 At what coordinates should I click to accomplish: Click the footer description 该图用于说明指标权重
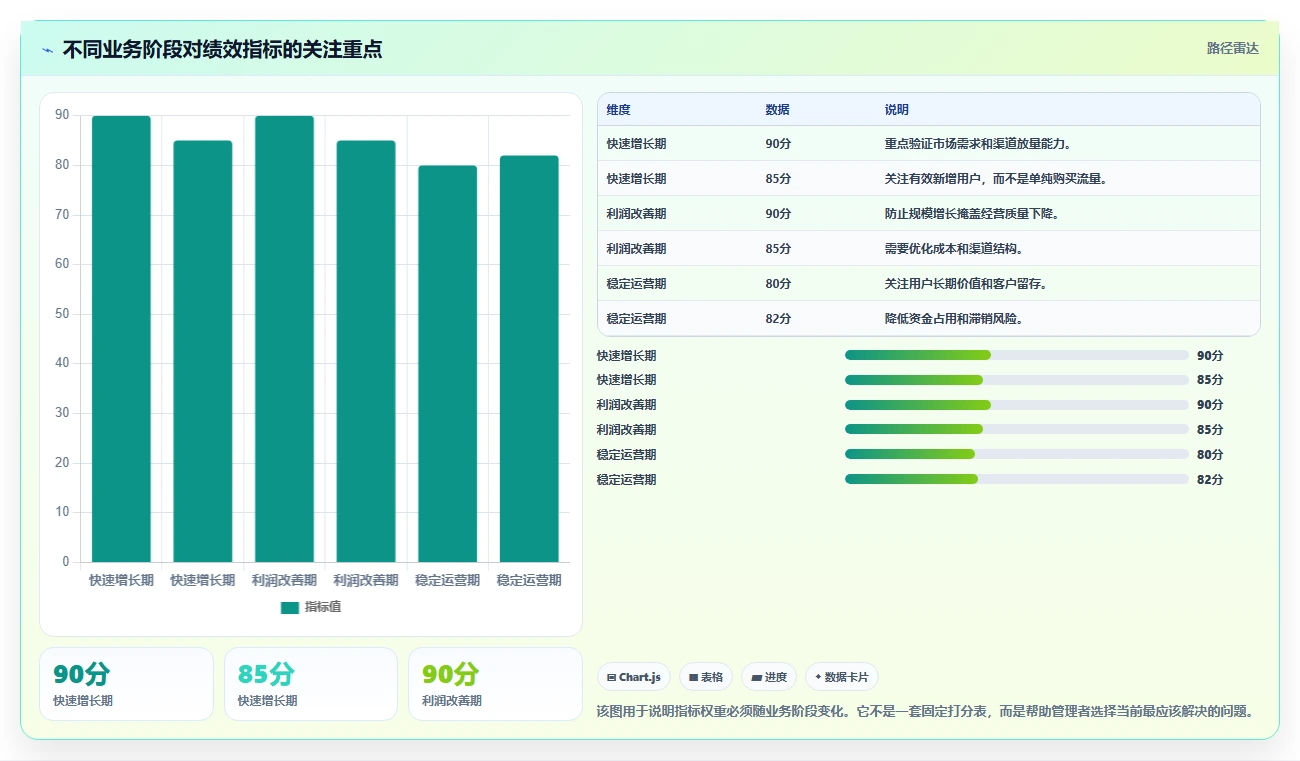coord(924,712)
